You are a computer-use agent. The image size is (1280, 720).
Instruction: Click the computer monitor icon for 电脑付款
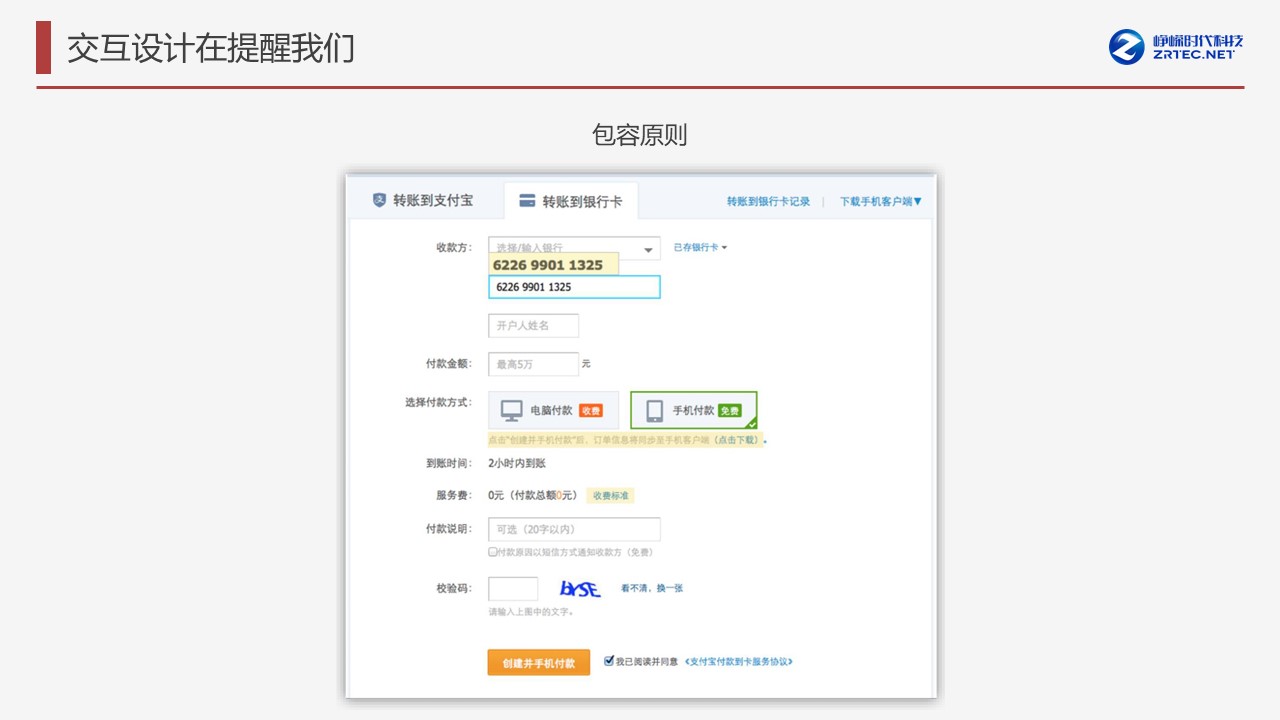point(512,410)
